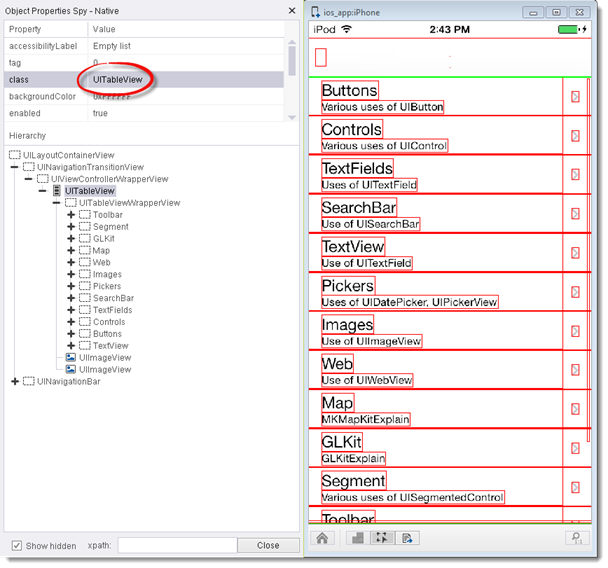Viewport: 608px width, 568px height.
Task: Toggle the Show hidden checkbox
Action: (x=17, y=545)
